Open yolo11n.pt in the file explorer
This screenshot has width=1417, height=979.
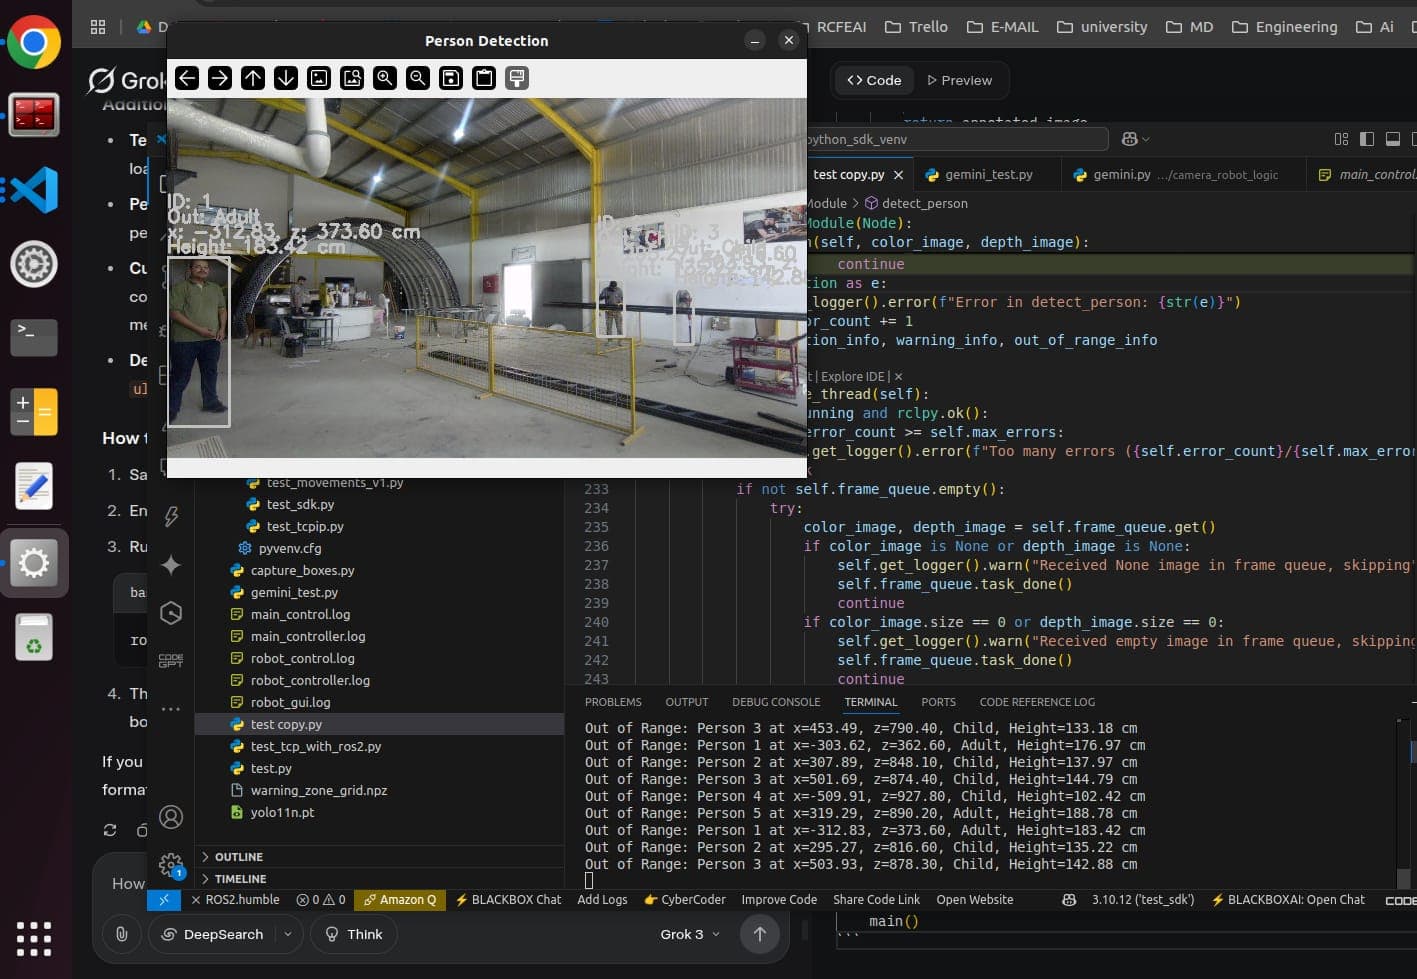tap(282, 812)
